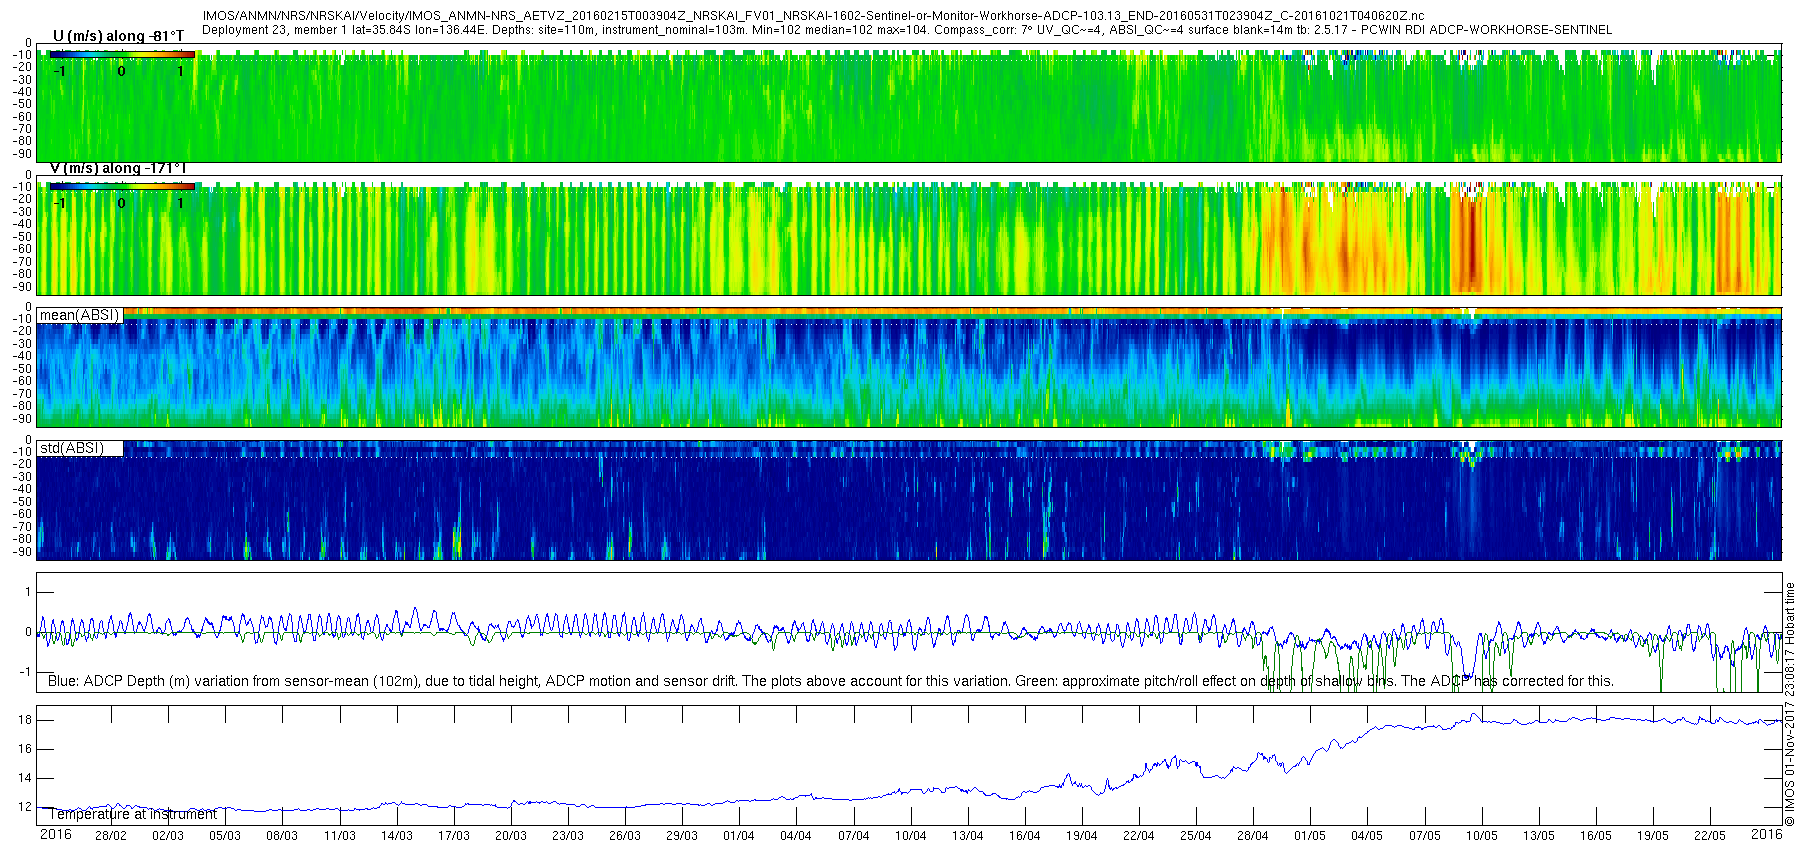Viewport: 1800px width, 850px height.
Task: Click the 'Deployment 23, member 1' metadata line
Action: (x=907, y=30)
